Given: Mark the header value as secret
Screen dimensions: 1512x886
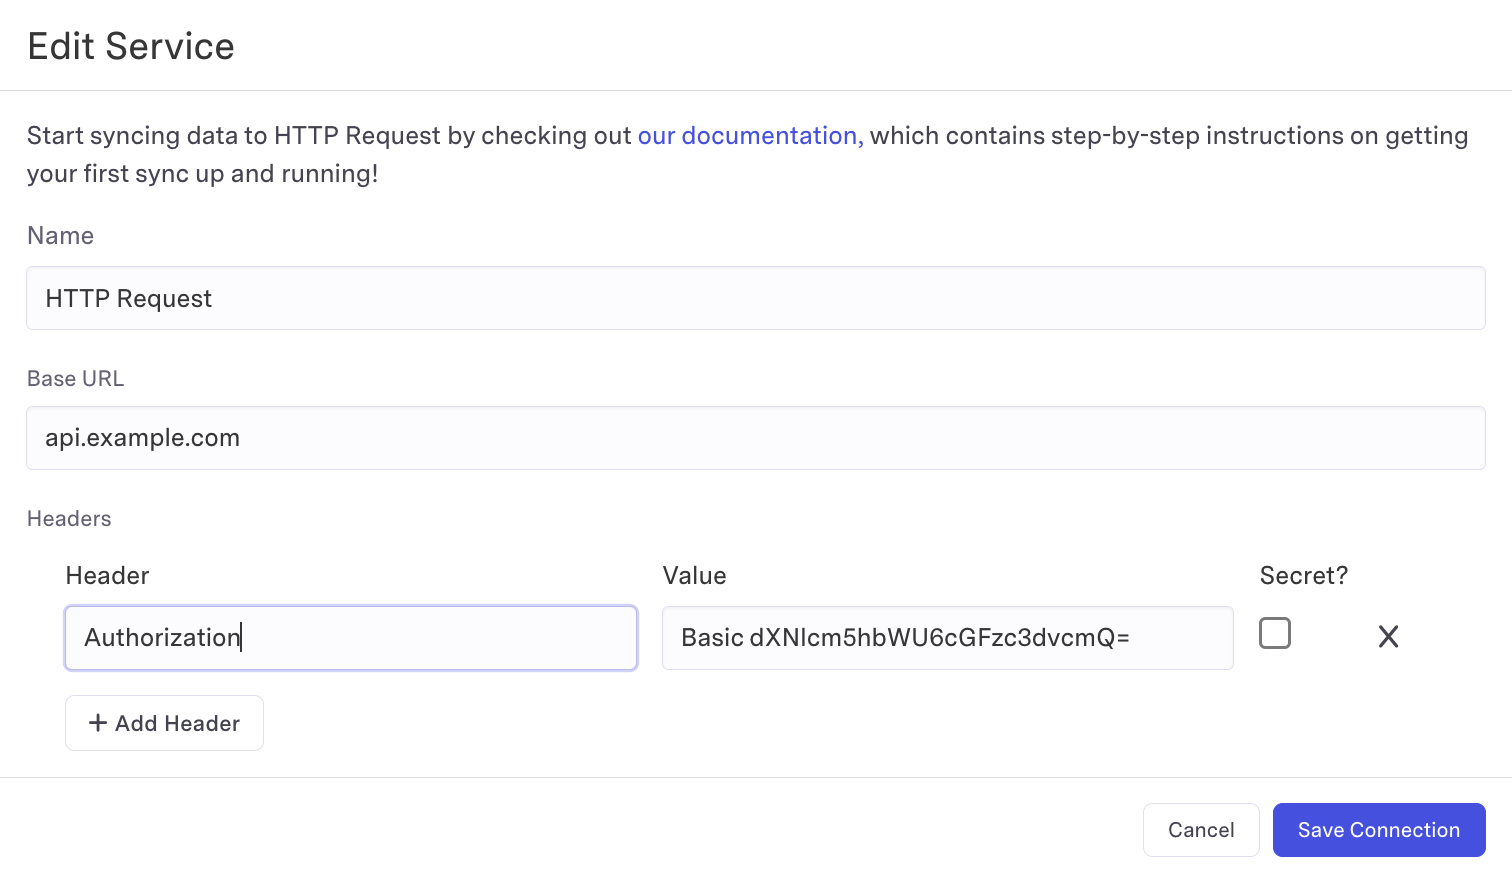Looking at the screenshot, I should (x=1274, y=634).
